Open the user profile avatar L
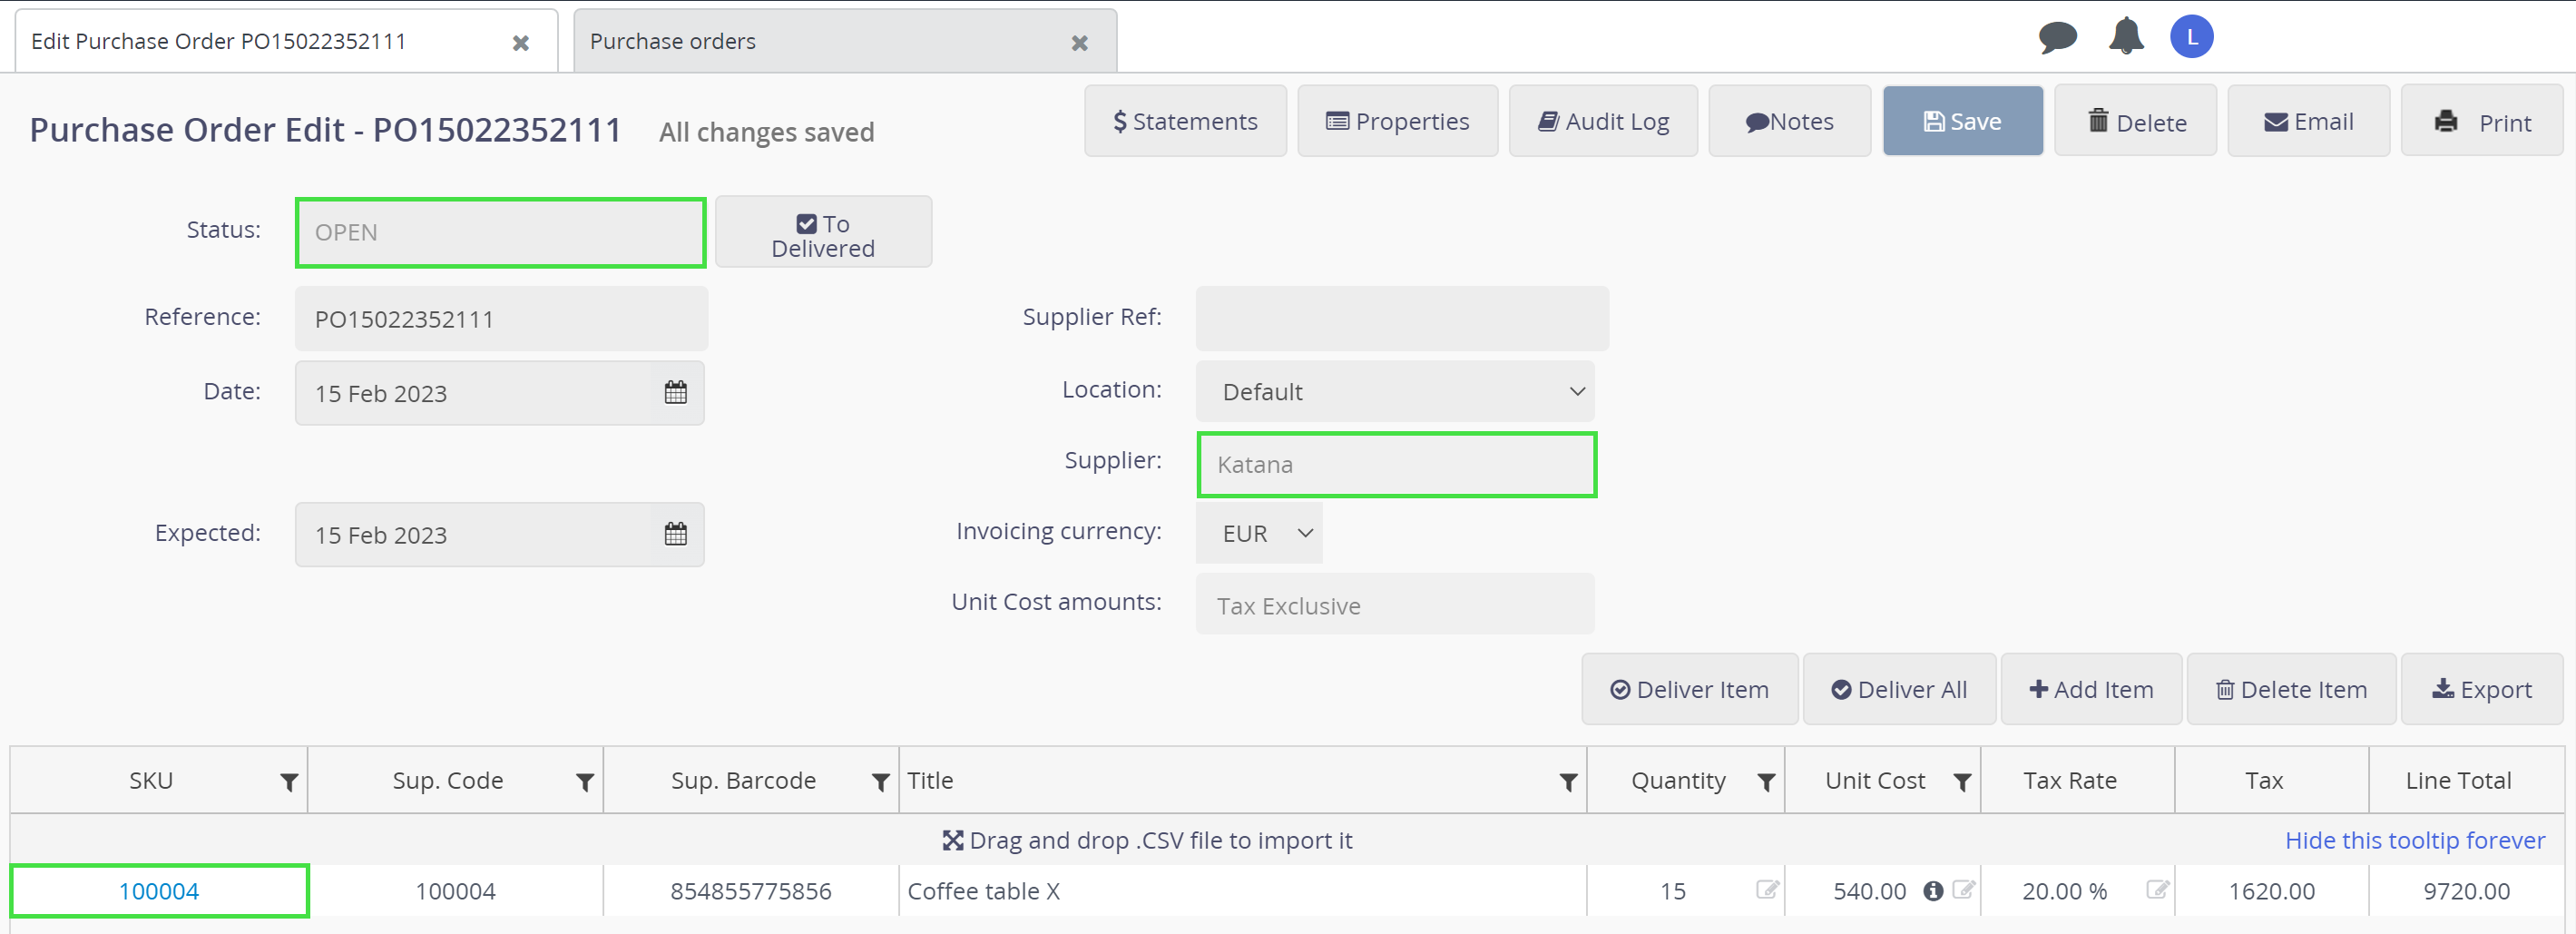The image size is (2576, 934). 2191,37
